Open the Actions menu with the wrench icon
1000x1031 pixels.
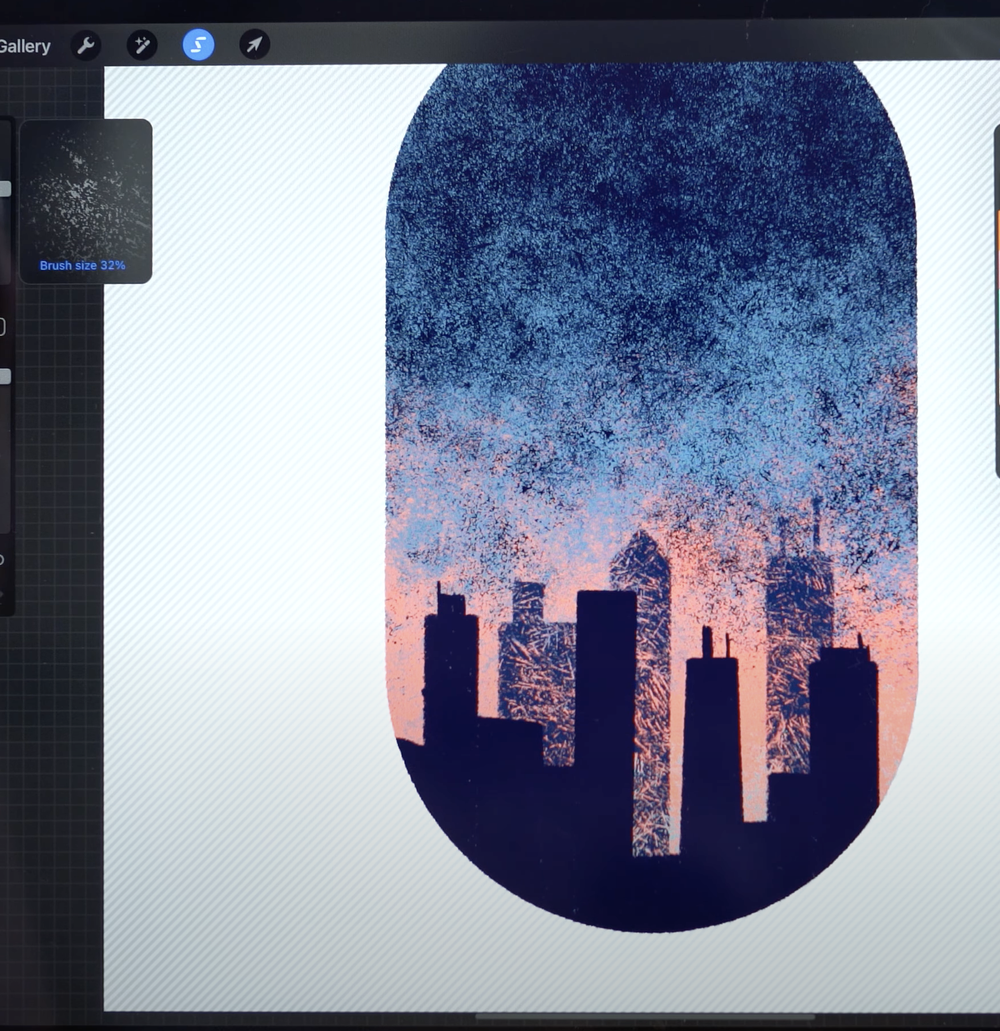point(86,46)
